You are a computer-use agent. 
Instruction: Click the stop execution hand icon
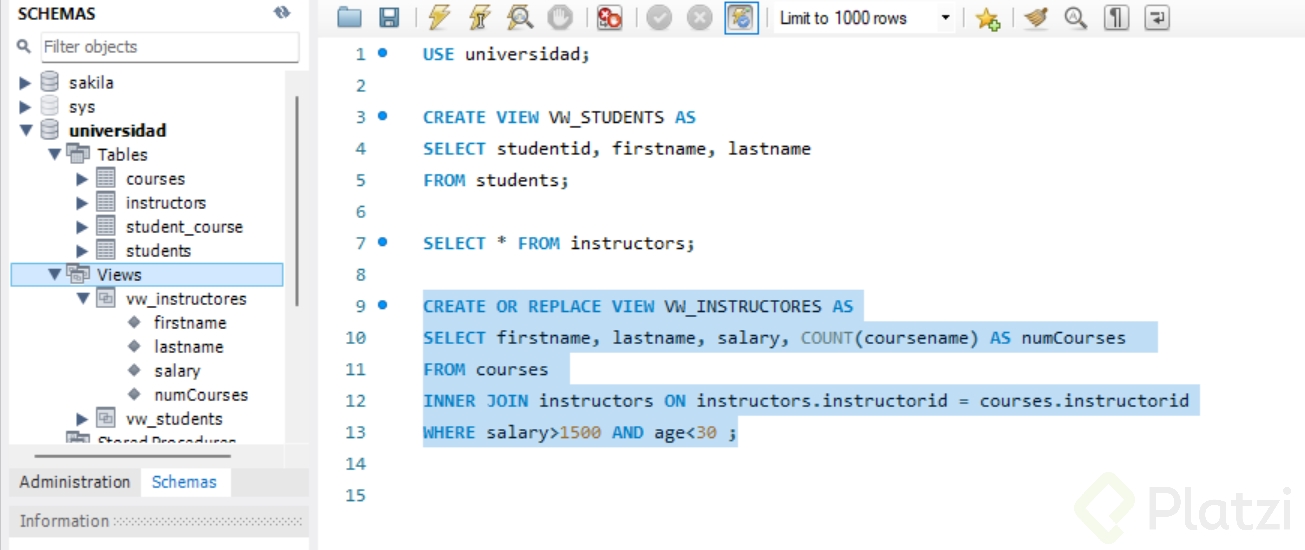pyautogui.click(x=561, y=18)
